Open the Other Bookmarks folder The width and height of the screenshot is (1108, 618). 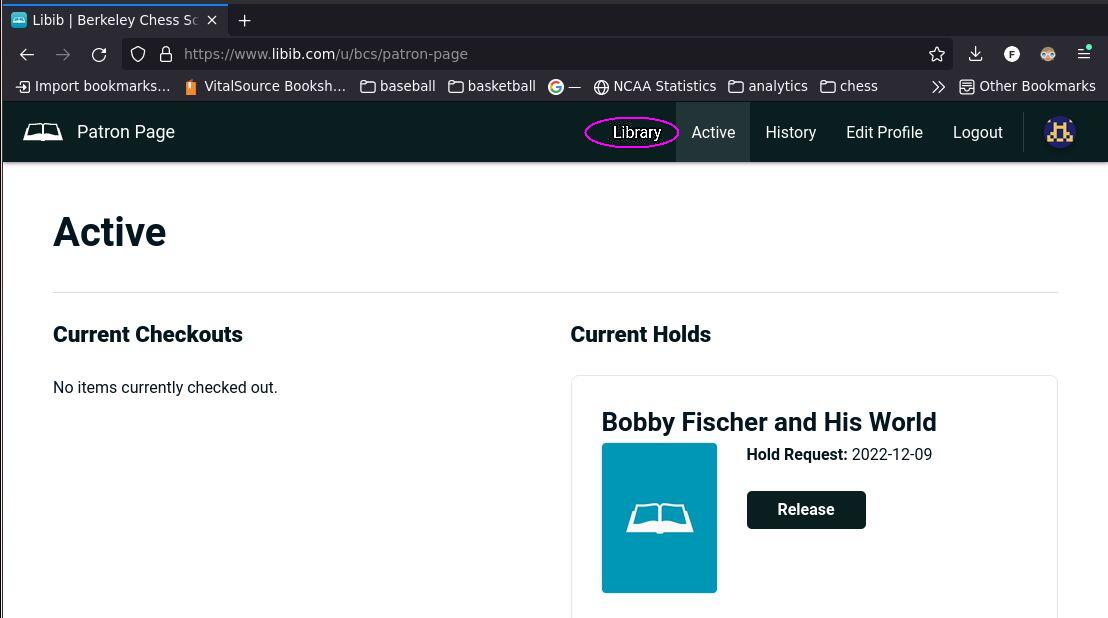click(1027, 87)
